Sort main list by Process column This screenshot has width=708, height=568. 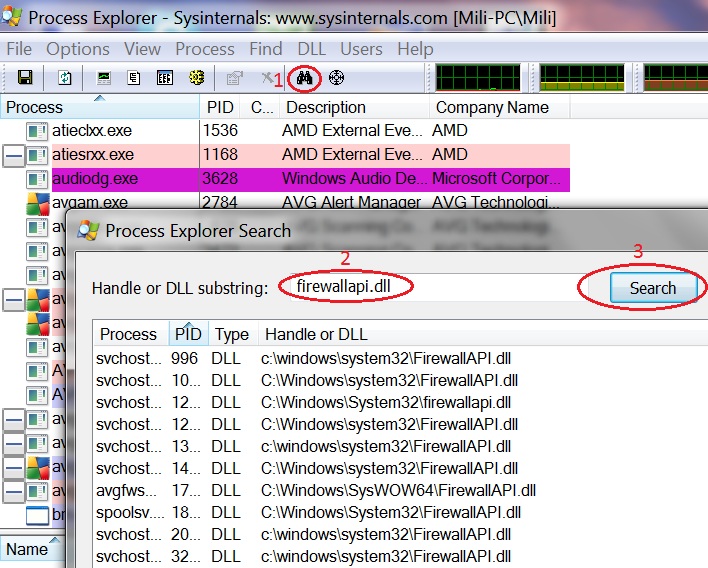(100, 107)
